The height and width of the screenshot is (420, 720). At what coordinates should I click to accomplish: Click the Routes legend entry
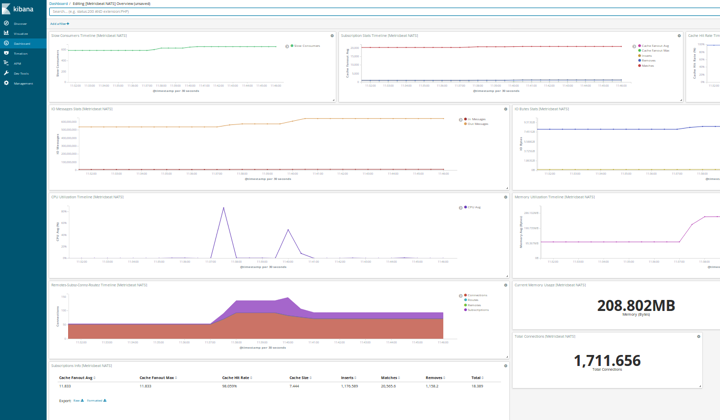pyautogui.click(x=472, y=300)
